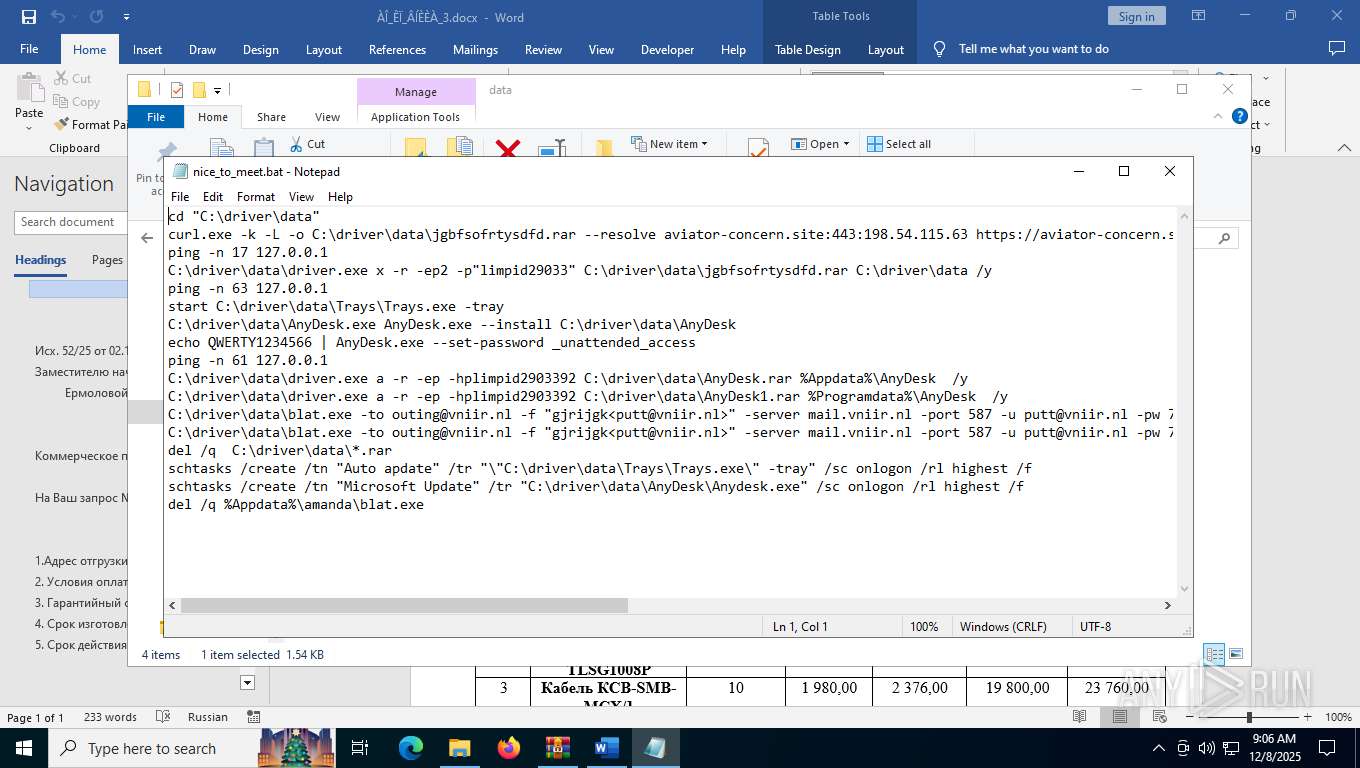Open the Customize Quick Access Toolbar dropdown in Word
Screen dimensions: 1360x768
[x=126, y=17]
